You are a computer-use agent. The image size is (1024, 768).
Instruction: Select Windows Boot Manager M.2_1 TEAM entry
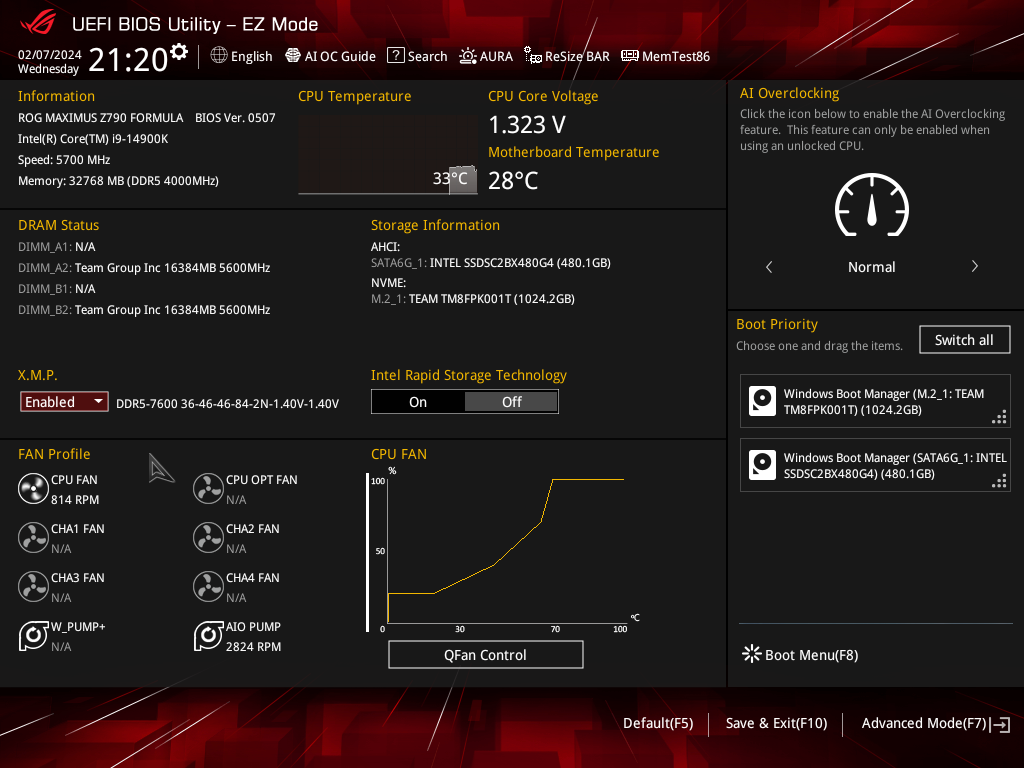click(x=875, y=402)
